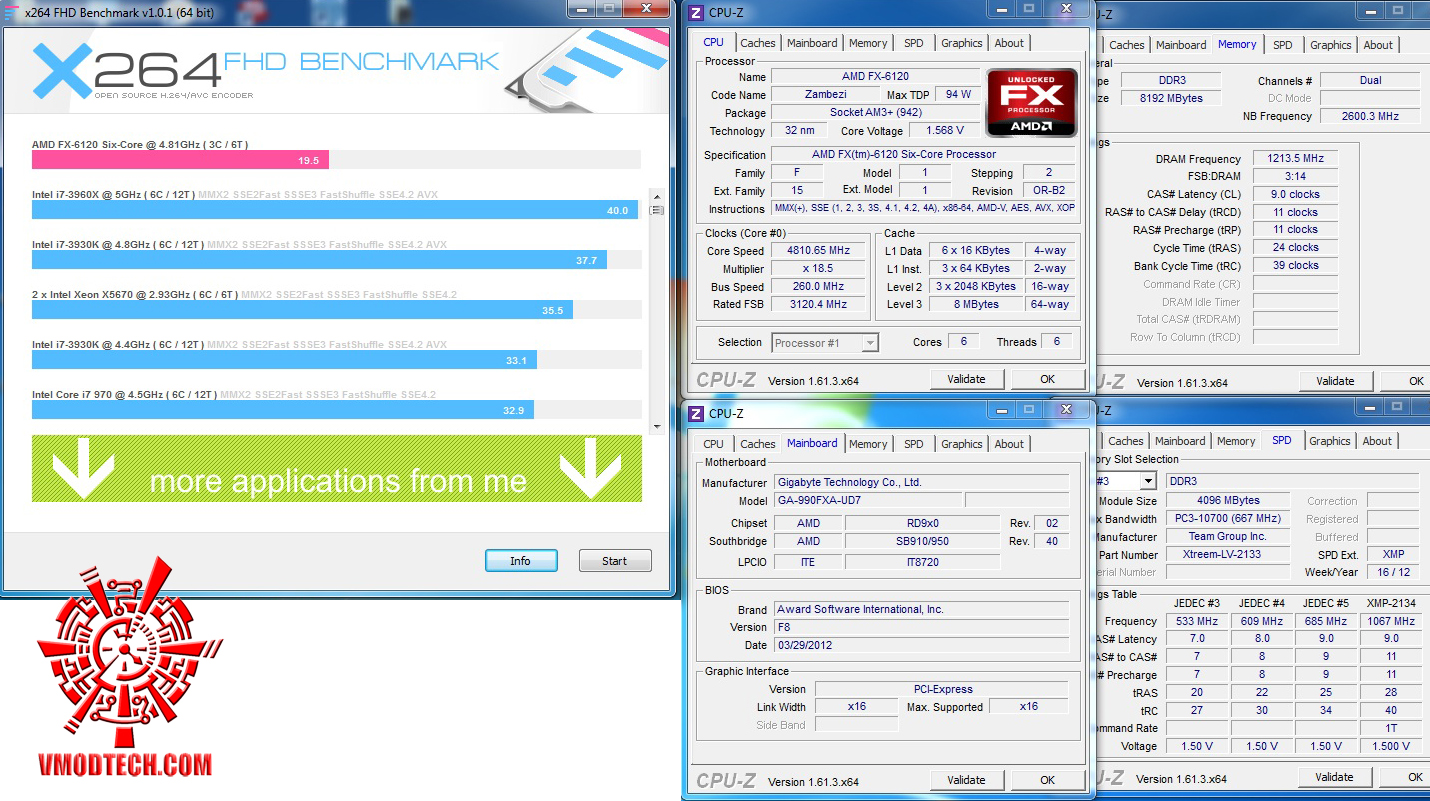Open the Mainboard tab in the CPU window

tap(812, 43)
